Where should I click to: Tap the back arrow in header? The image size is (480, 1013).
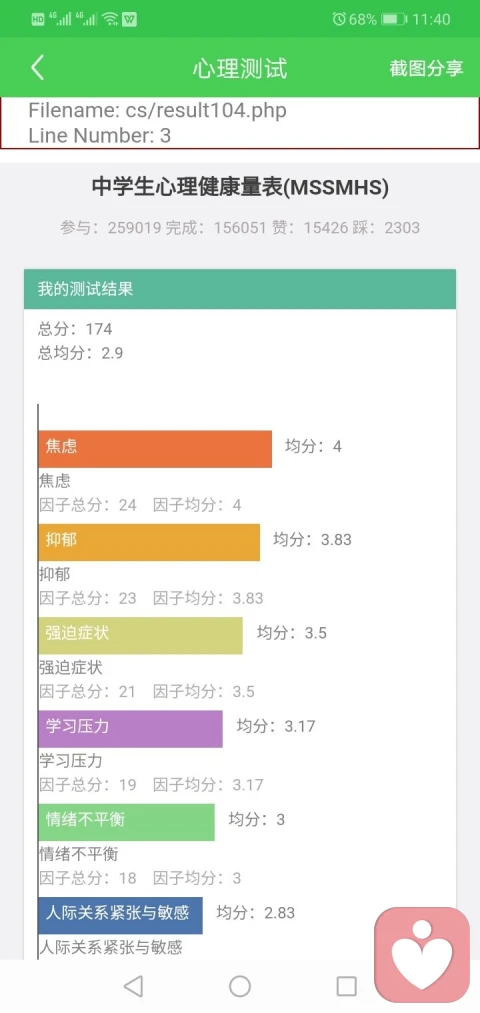(x=37, y=68)
